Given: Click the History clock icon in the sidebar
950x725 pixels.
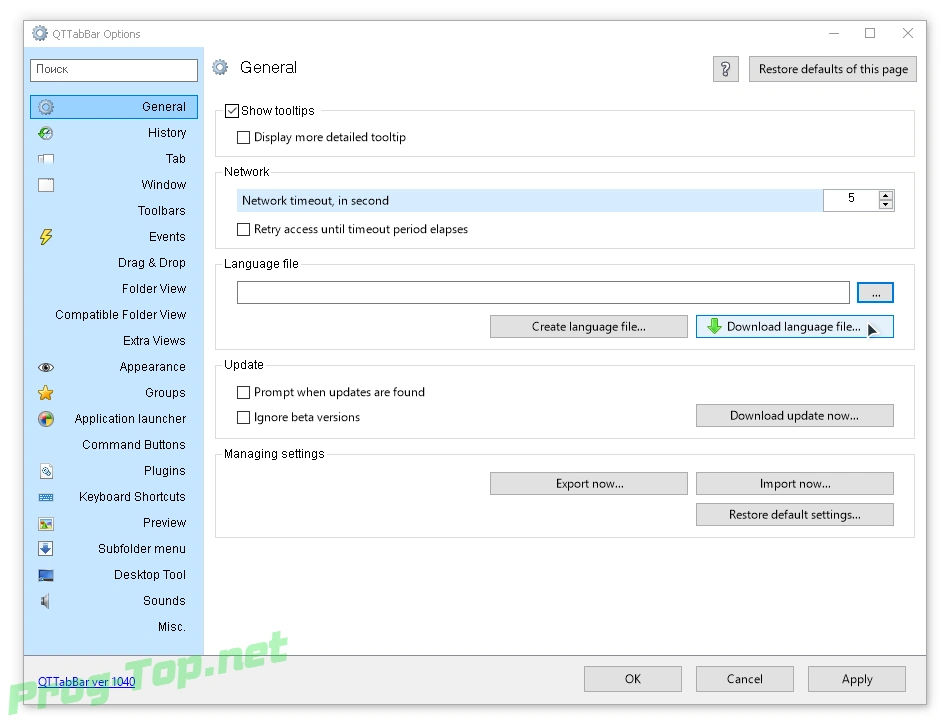Looking at the screenshot, I should (46, 133).
